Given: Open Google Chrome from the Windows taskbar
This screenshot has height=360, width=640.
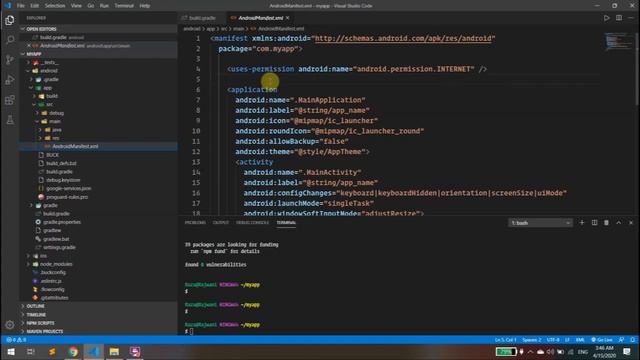Looking at the screenshot, I should coord(73,351).
